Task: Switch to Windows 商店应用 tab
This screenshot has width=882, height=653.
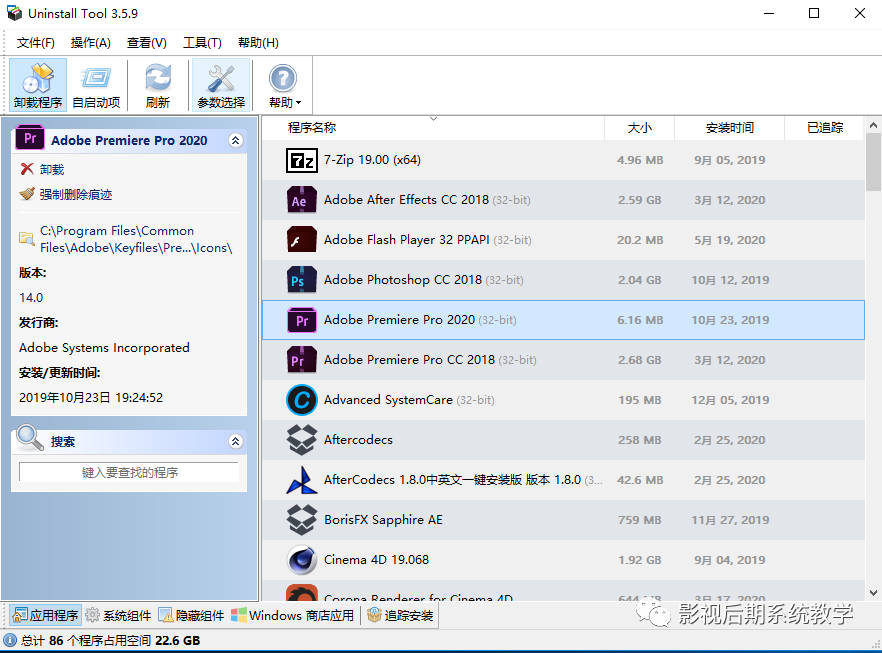Action: (x=292, y=615)
